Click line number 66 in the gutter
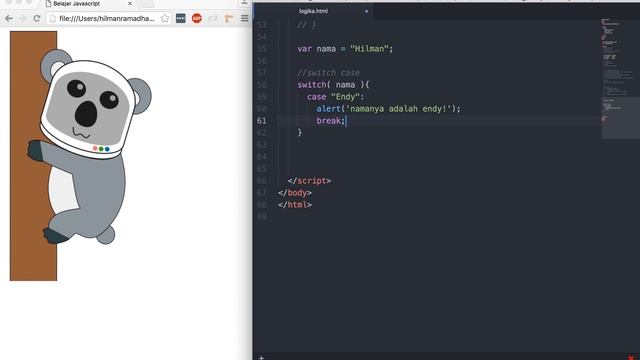The height and width of the screenshot is (360, 640). point(262,181)
